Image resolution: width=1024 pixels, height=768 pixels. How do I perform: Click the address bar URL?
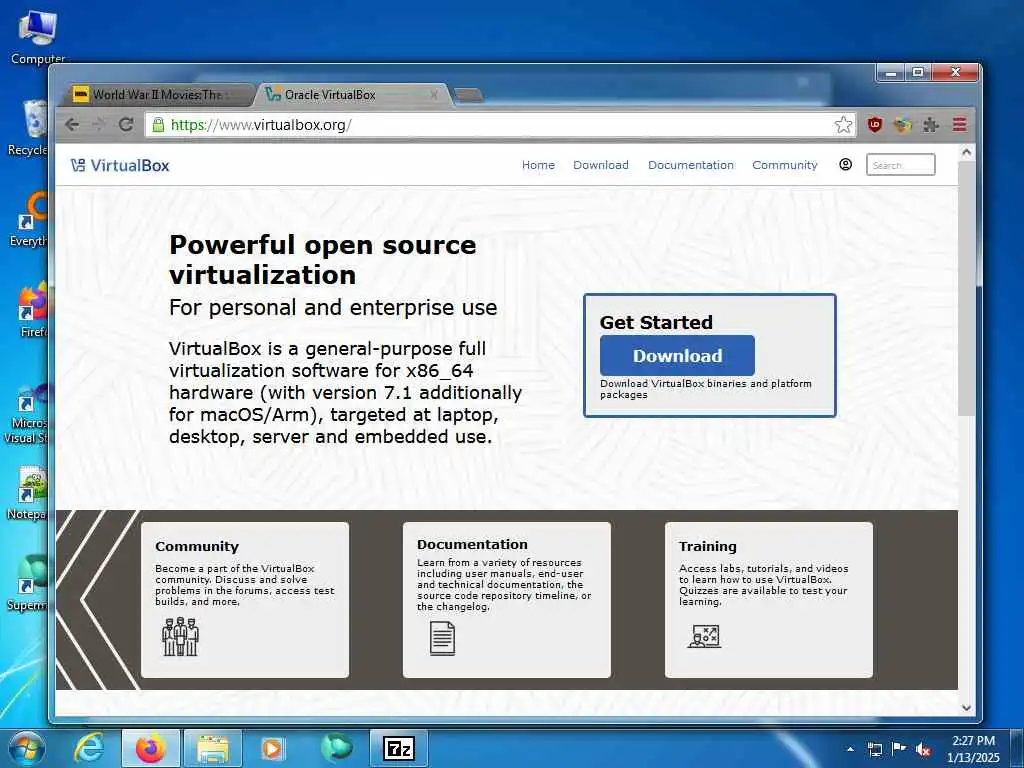pos(261,124)
